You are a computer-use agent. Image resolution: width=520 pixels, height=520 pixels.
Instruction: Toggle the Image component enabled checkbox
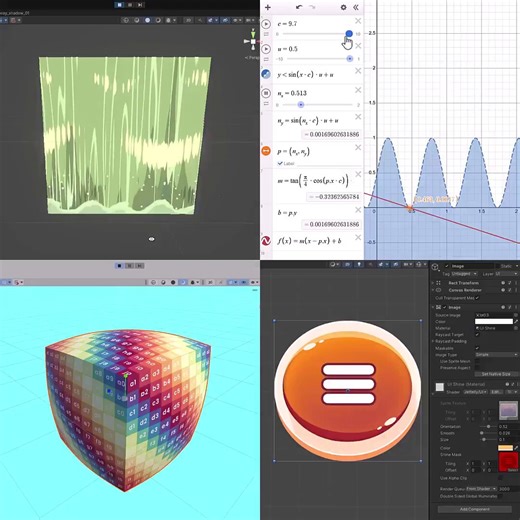click(445, 307)
